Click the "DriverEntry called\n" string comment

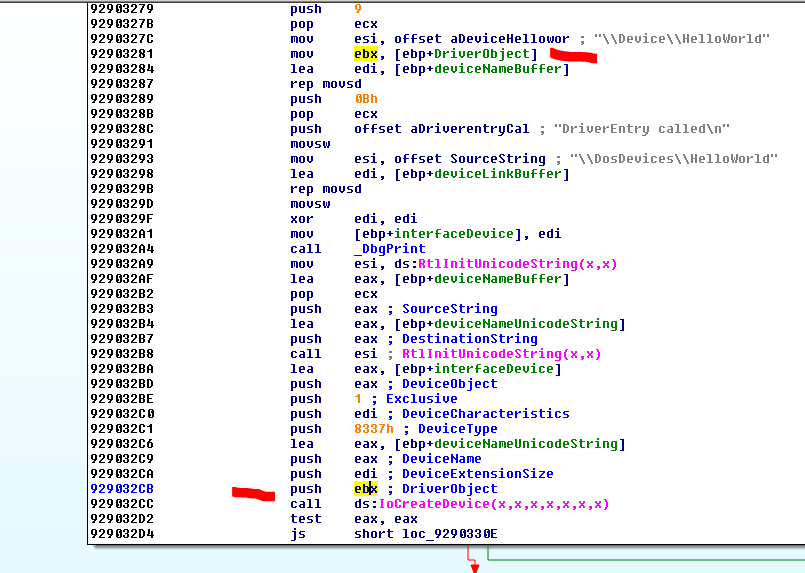pyautogui.click(x=646, y=129)
